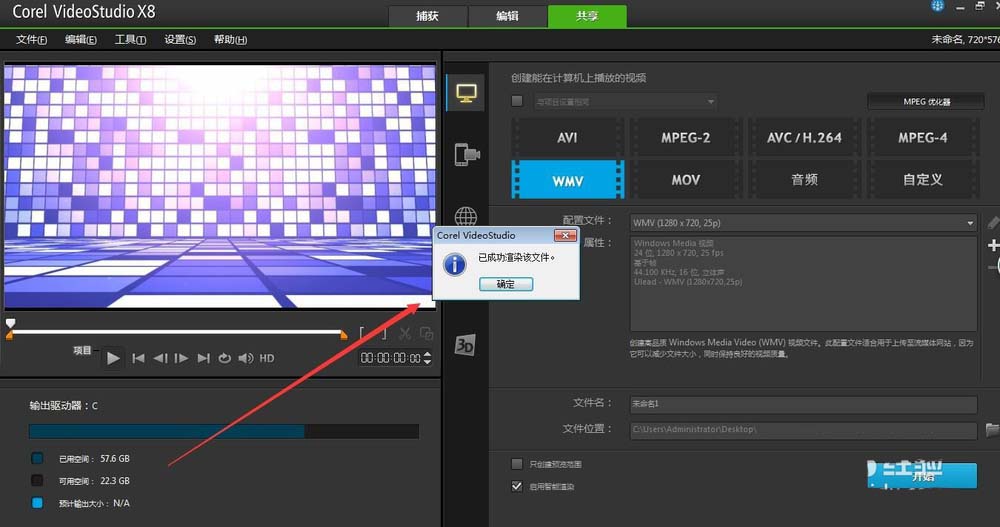Screen dimensions: 1000x527
Task: Toggle 只创建预览范围 checkbox
Action: point(517,464)
